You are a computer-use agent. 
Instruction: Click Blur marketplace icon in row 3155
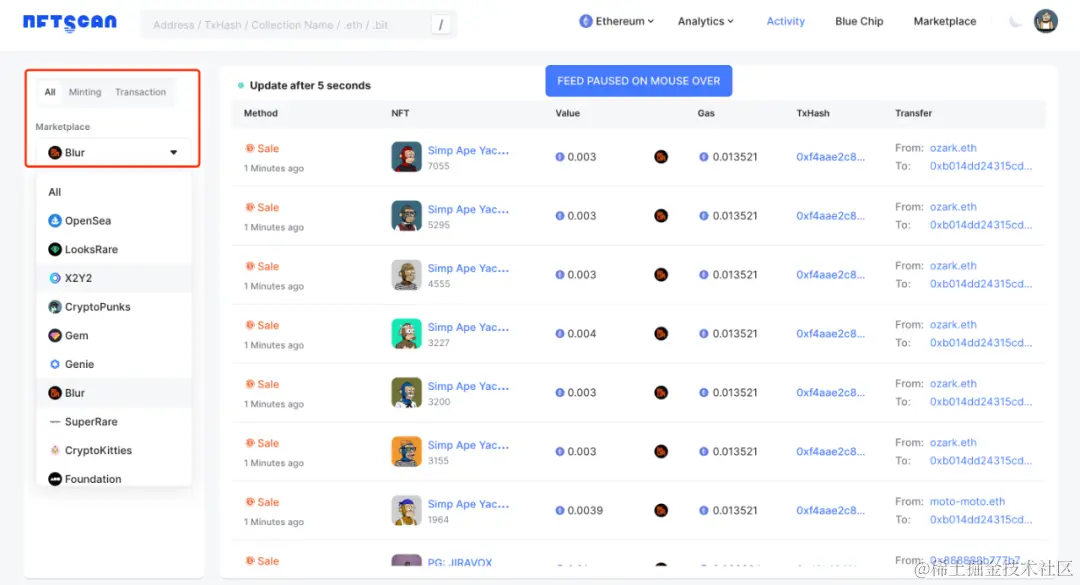661,451
